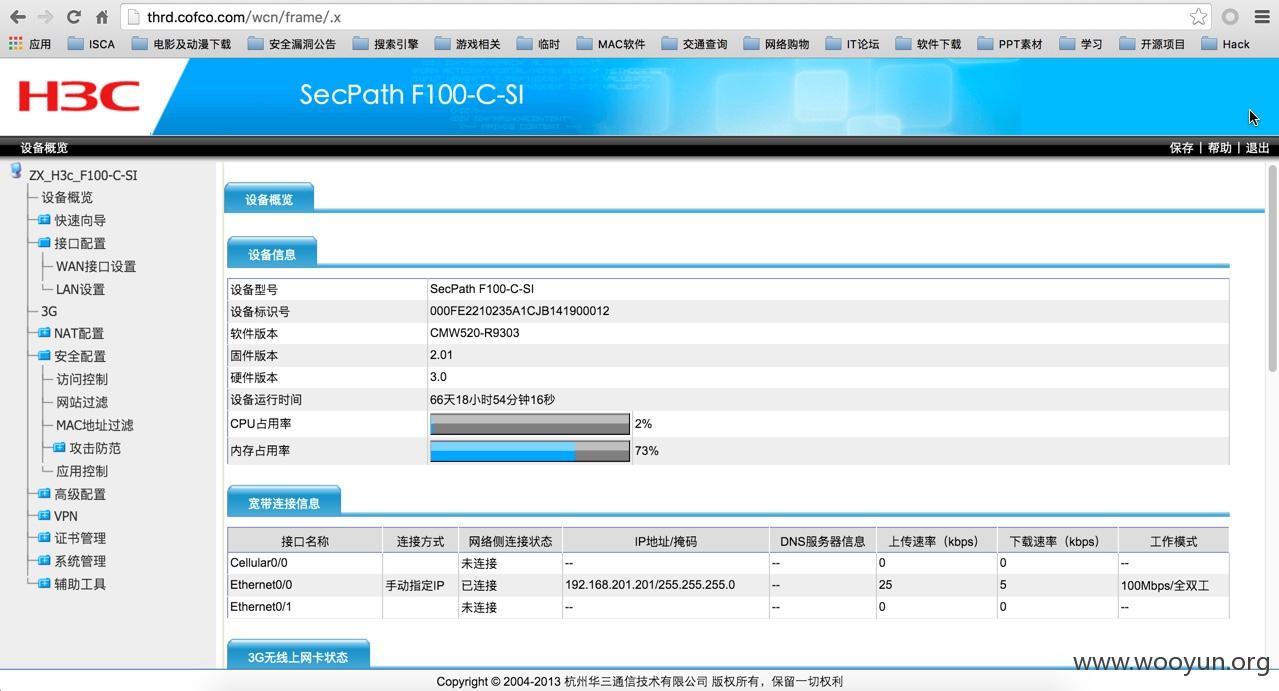The width and height of the screenshot is (1279, 691).
Task: Click 保存 in the top bar
Action: point(1181,148)
